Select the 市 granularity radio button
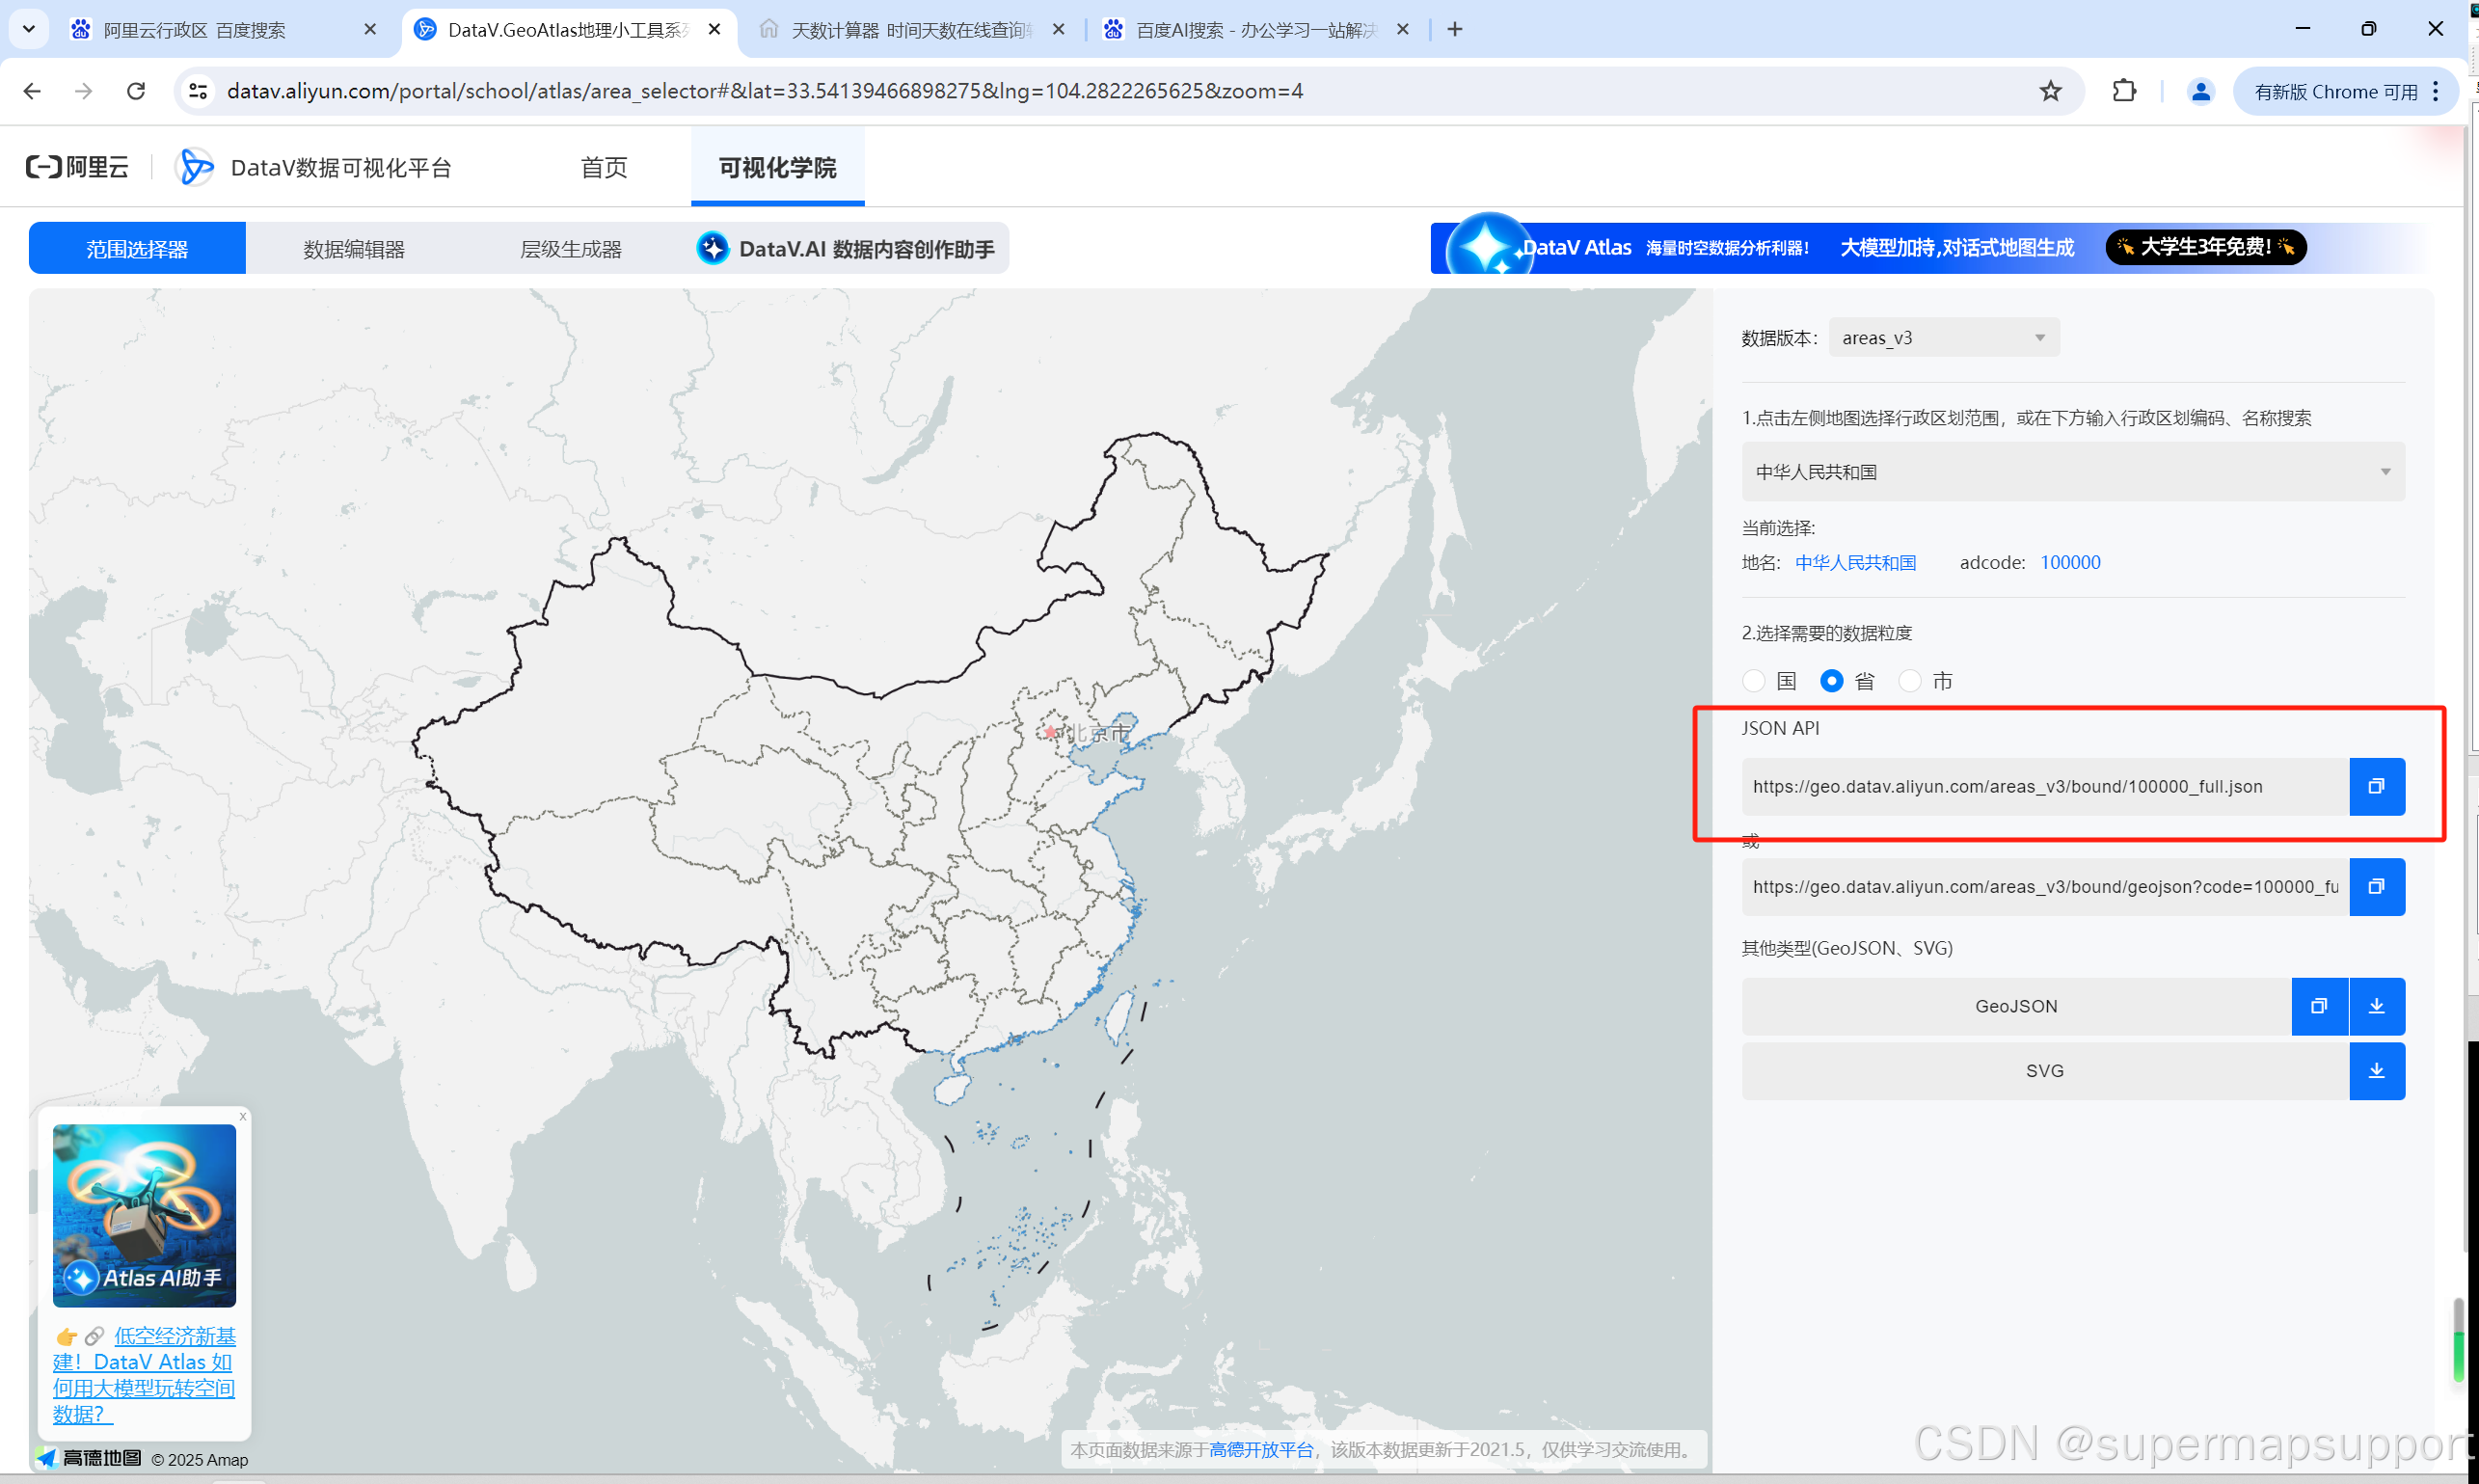Image resolution: width=2479 pixels, height=1484 pixels. click(x=1909, y=681)
